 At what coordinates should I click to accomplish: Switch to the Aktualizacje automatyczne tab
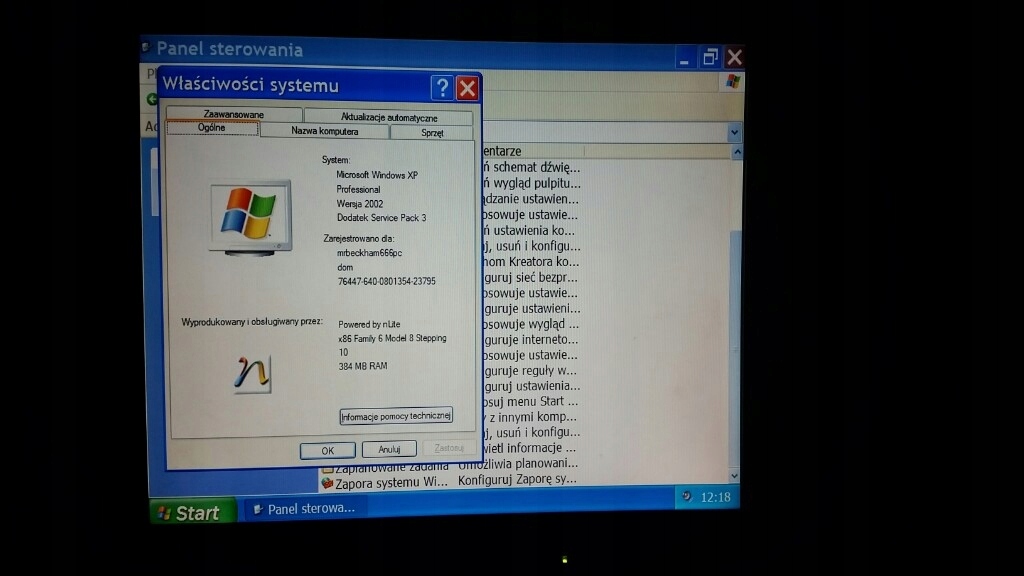click(389, 118)
